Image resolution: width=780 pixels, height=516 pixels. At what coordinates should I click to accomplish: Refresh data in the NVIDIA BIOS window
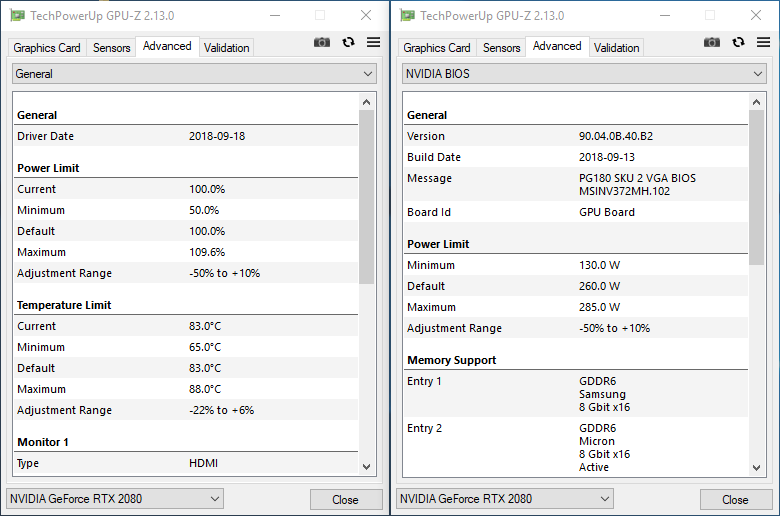738,42
